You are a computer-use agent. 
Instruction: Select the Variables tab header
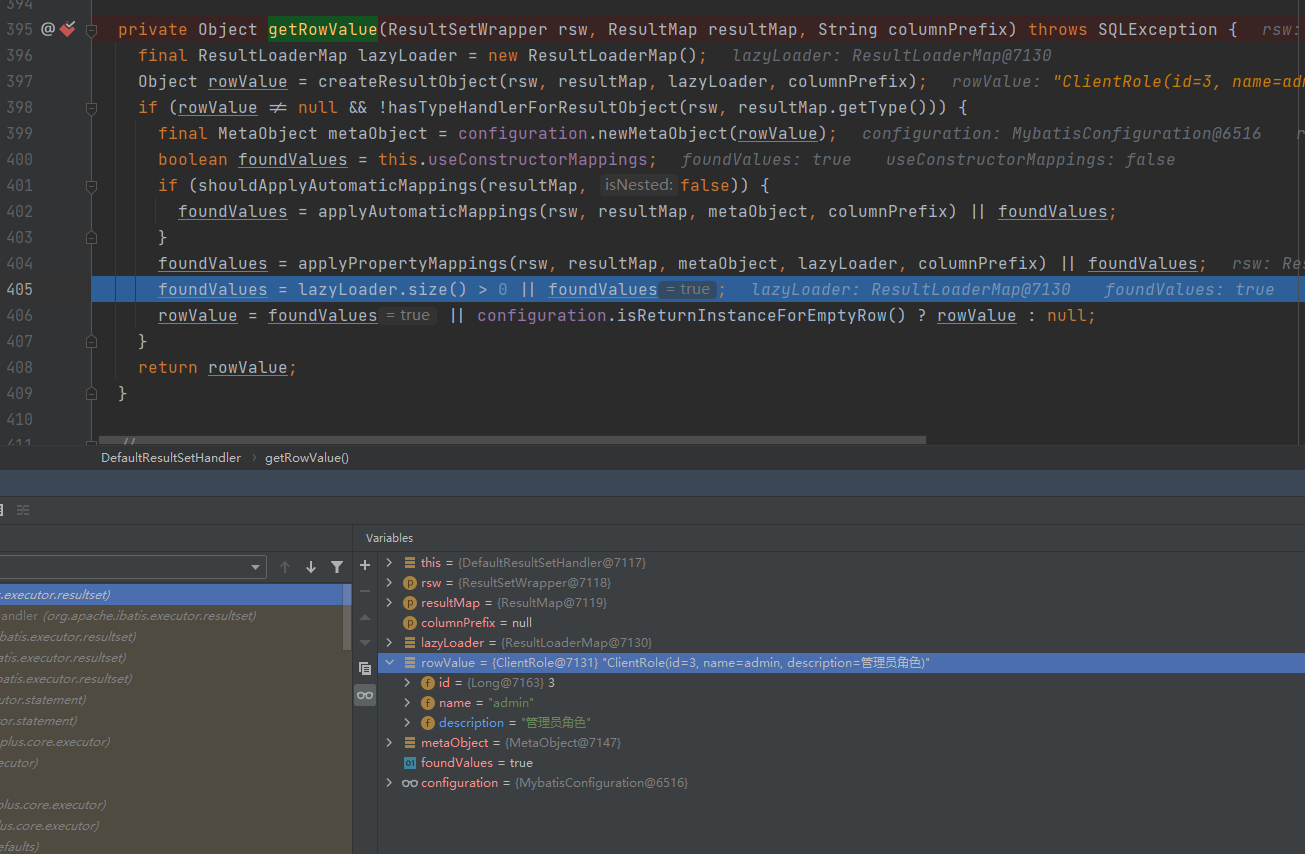coord(389,538)
